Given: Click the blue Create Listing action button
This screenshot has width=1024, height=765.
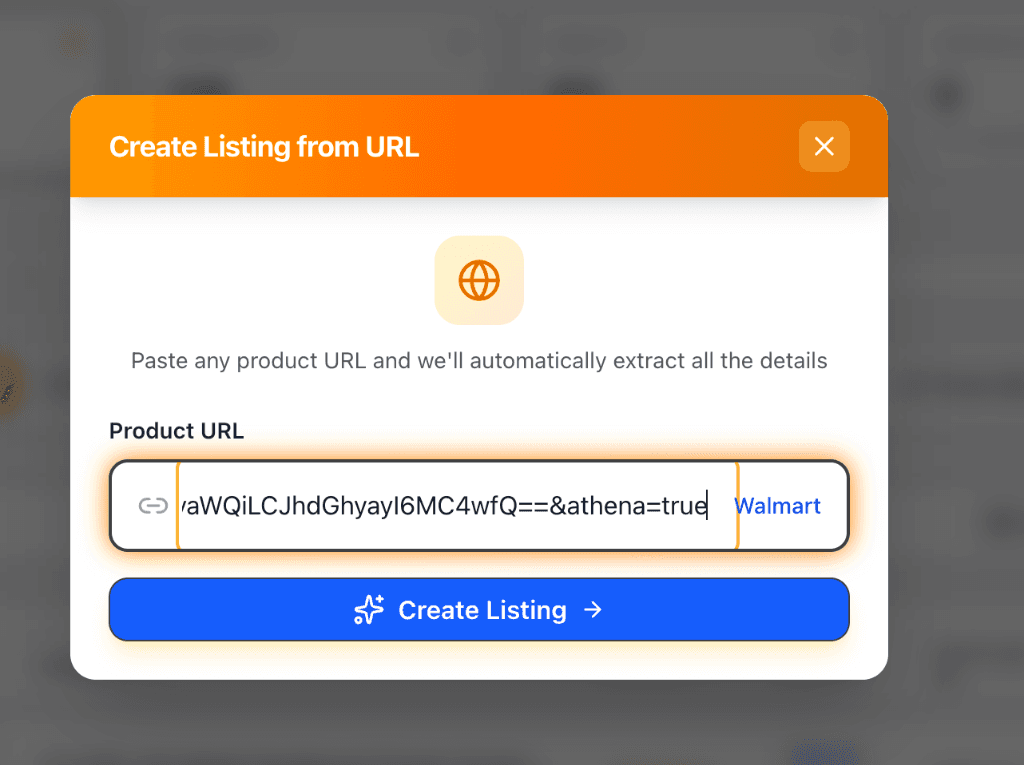Looking at the screenshot, I should click(x=479, y=609).
